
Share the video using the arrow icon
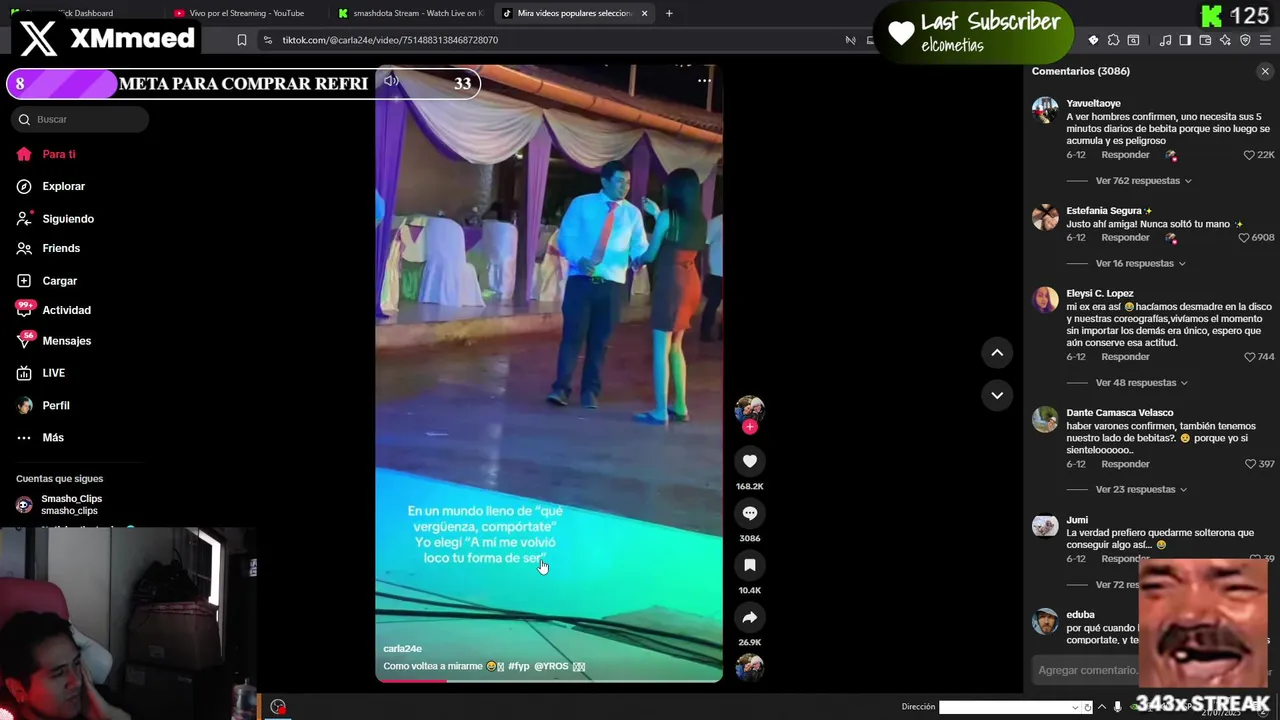(750, 617)
